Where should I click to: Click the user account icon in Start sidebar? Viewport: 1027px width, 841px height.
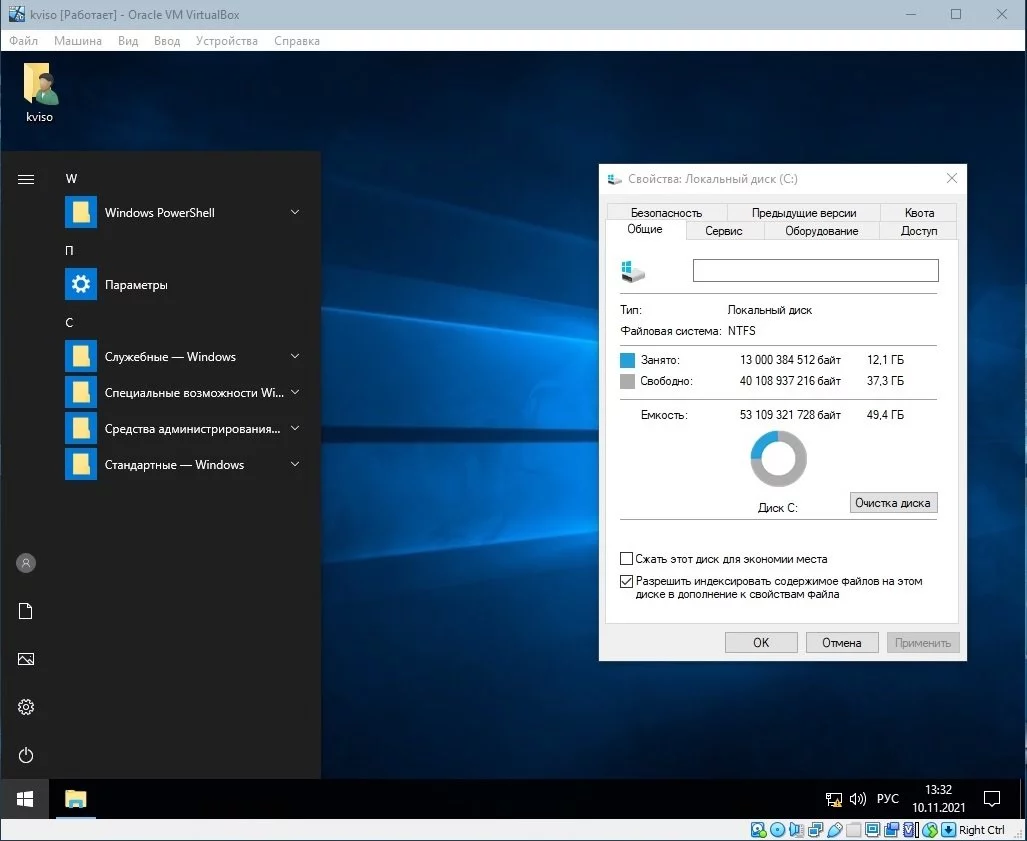[26, 563]
